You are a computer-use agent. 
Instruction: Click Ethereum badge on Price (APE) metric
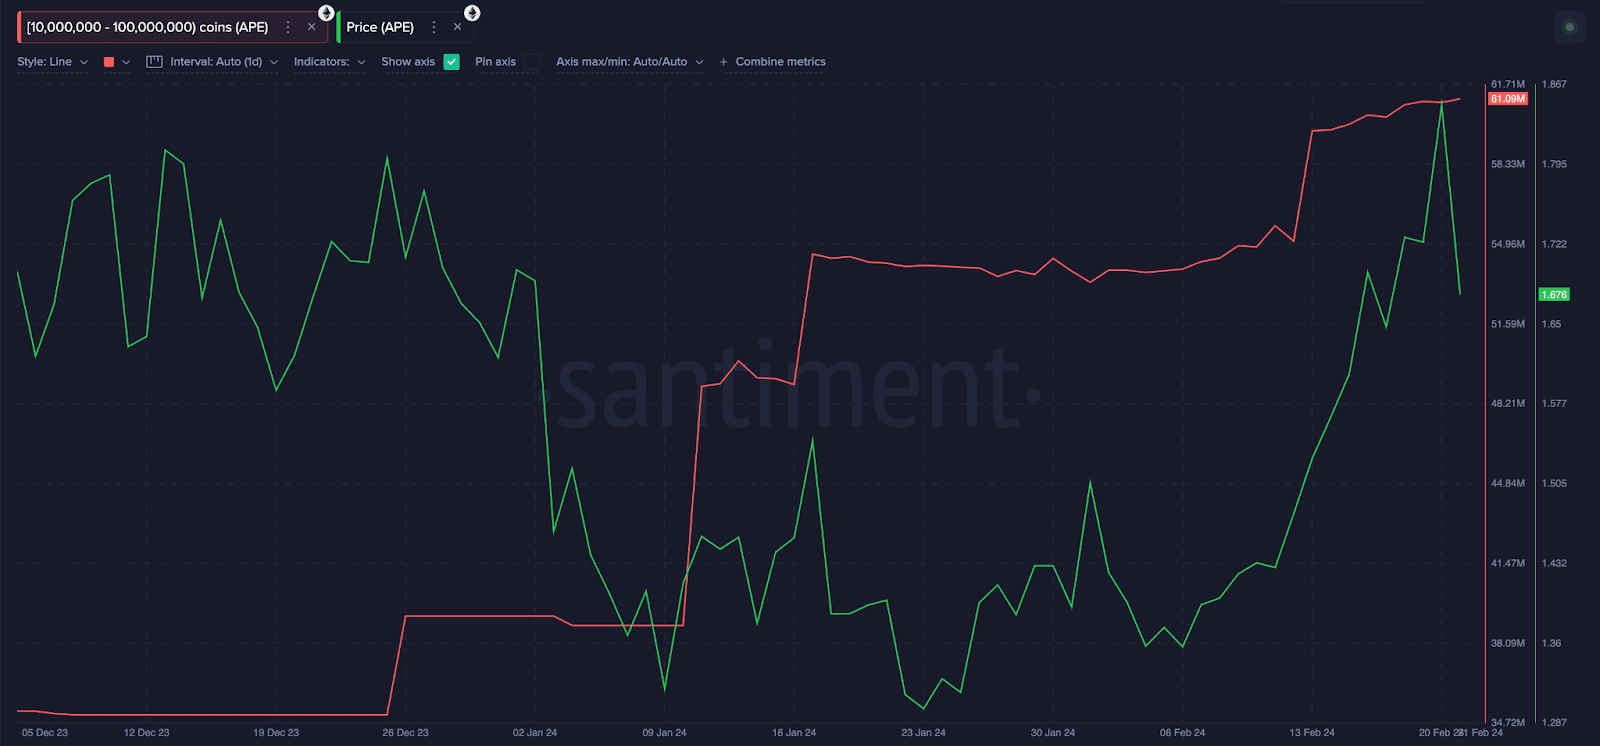click(472, 13)
